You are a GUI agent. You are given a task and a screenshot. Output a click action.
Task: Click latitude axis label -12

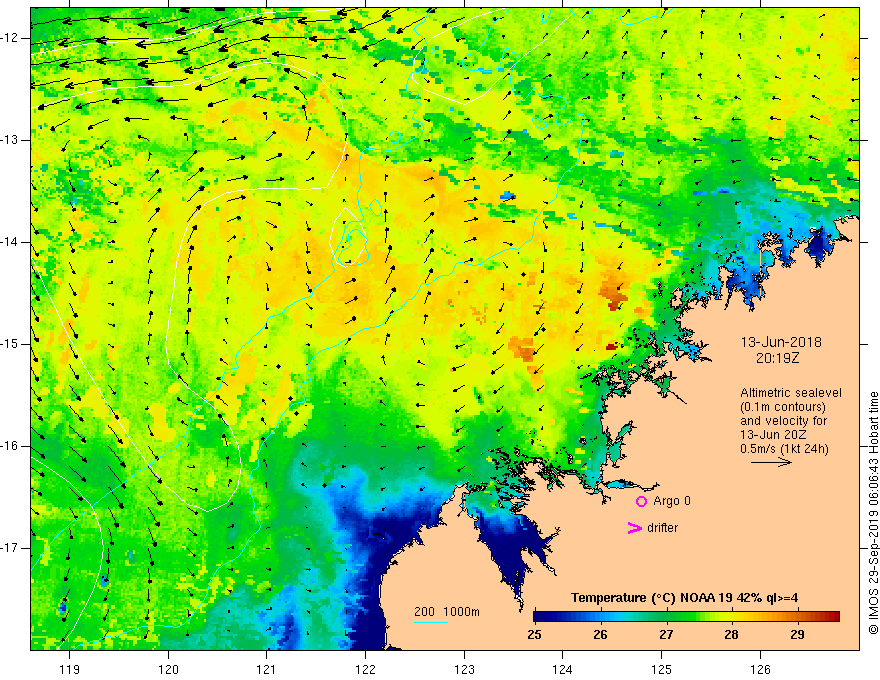tap(10, 38)
